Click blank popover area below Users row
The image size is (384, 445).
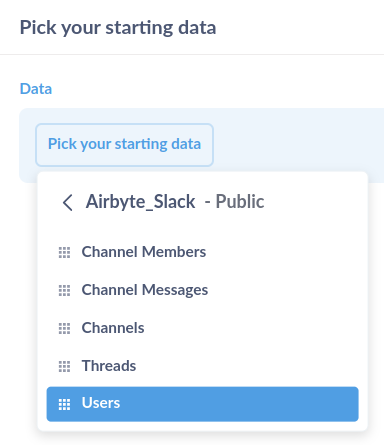coord(202,426)
